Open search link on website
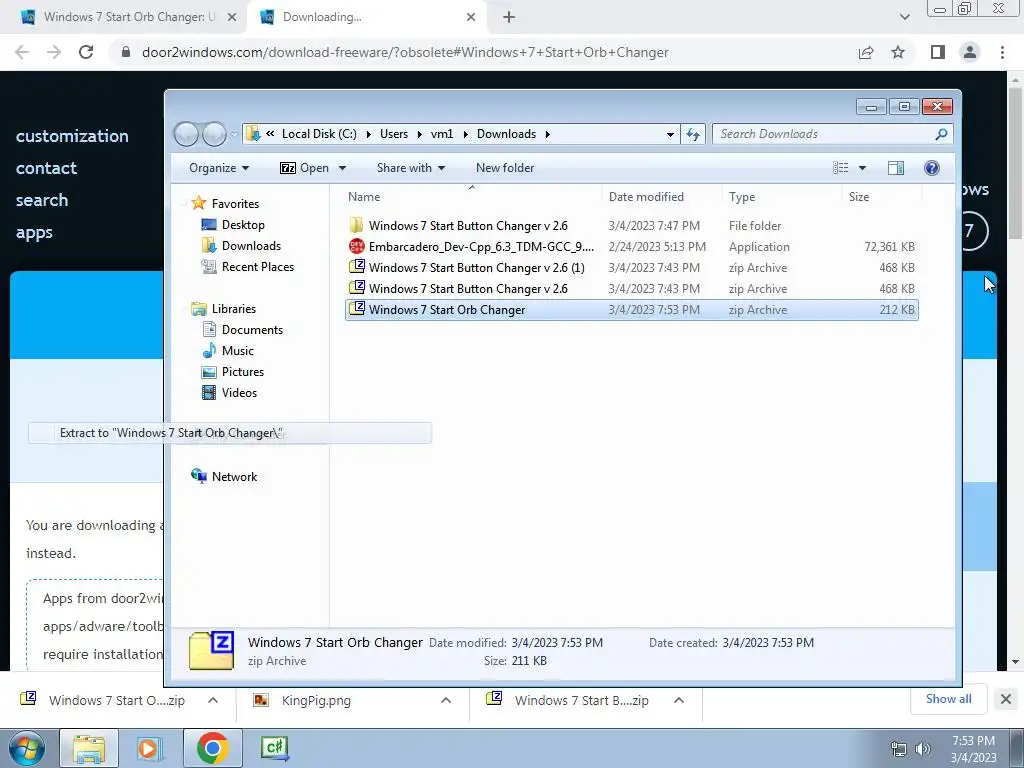 (x=42, y=200)
